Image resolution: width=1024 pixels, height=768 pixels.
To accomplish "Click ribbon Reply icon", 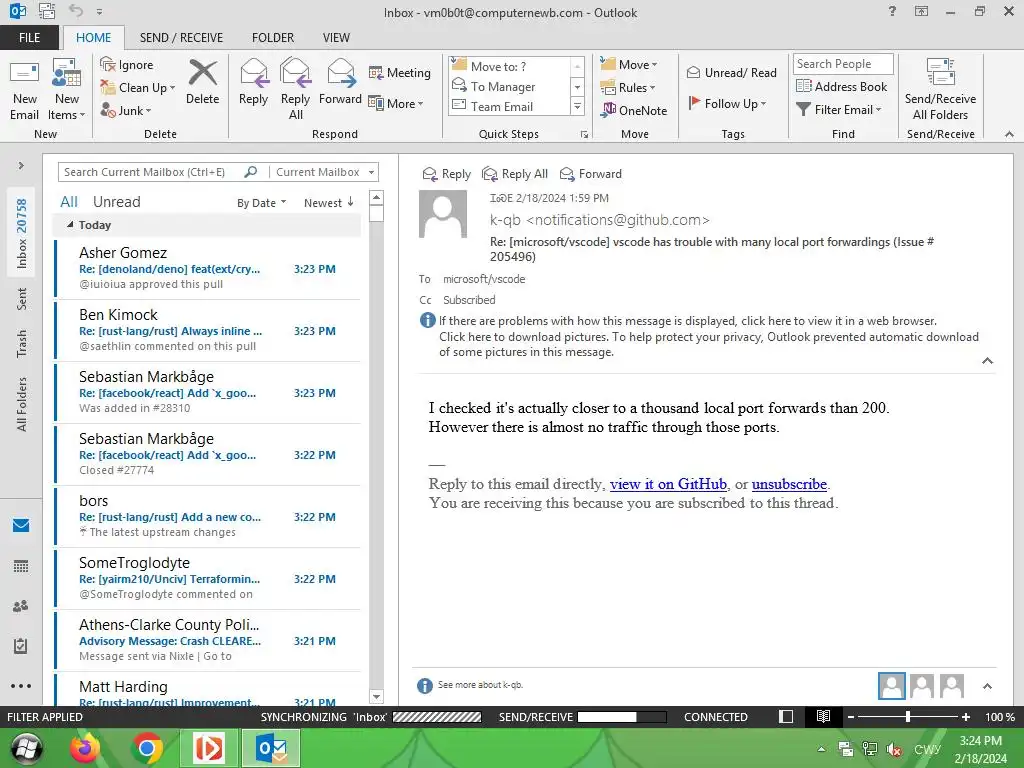I will (253, 82).
